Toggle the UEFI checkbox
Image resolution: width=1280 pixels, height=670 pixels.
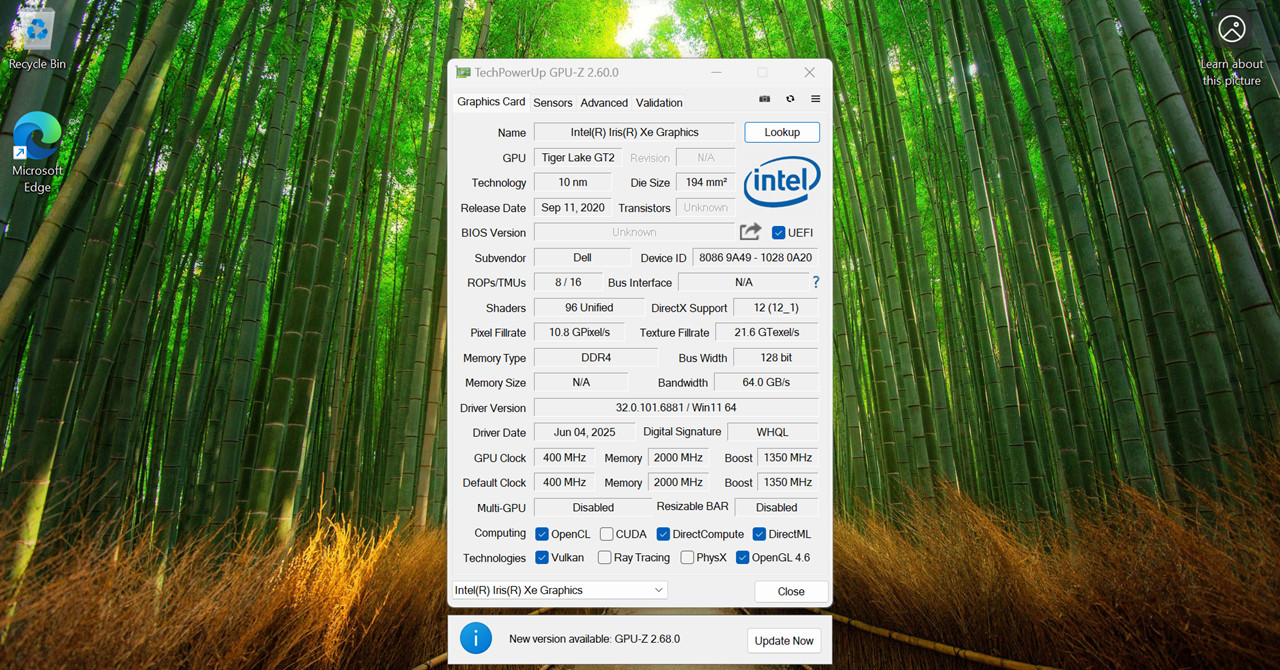(778, 233)
